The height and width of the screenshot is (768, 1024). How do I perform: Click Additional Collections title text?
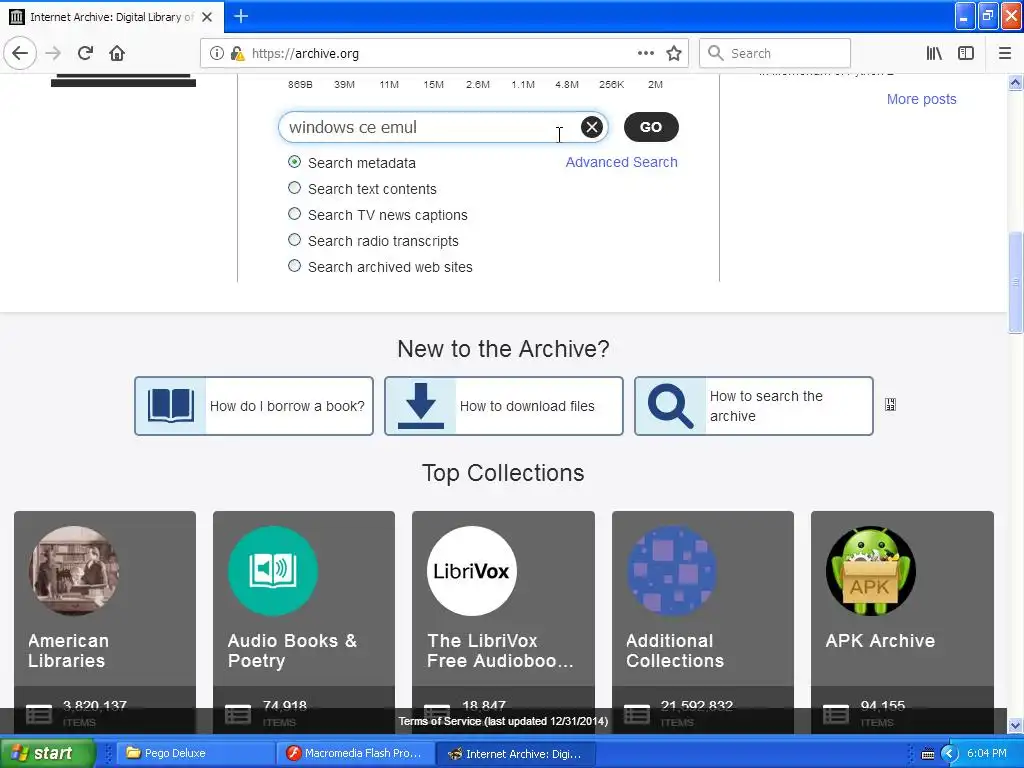pos(675,650)
